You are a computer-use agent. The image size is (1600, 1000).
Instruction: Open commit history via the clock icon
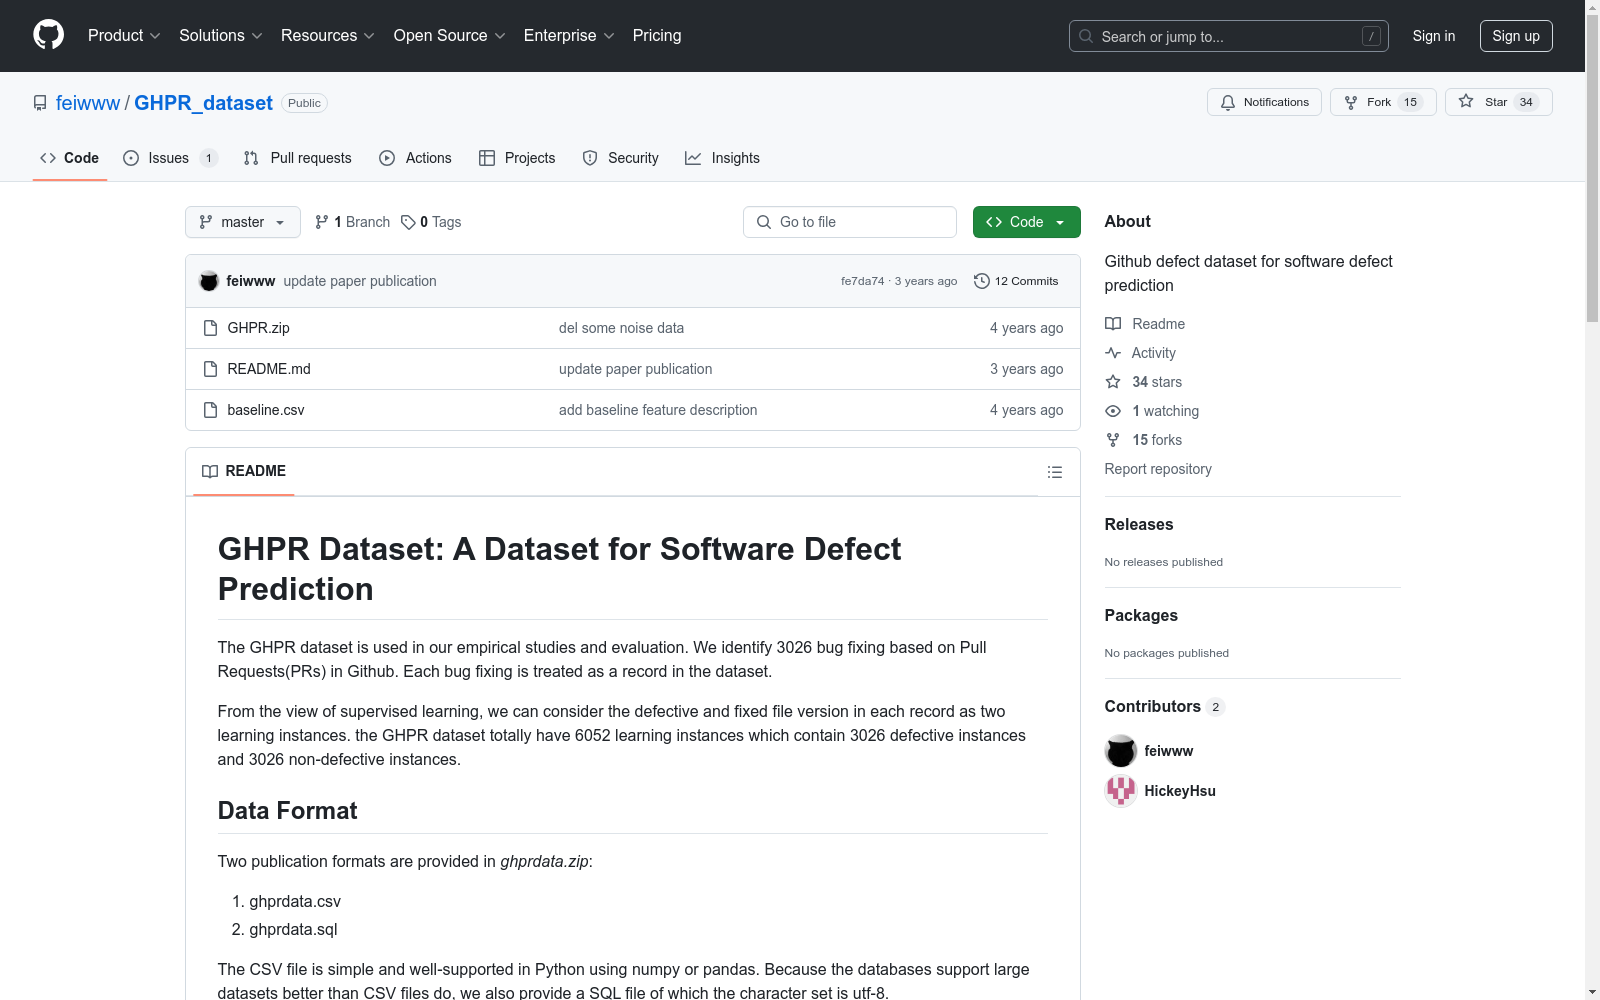coord(980,281)
